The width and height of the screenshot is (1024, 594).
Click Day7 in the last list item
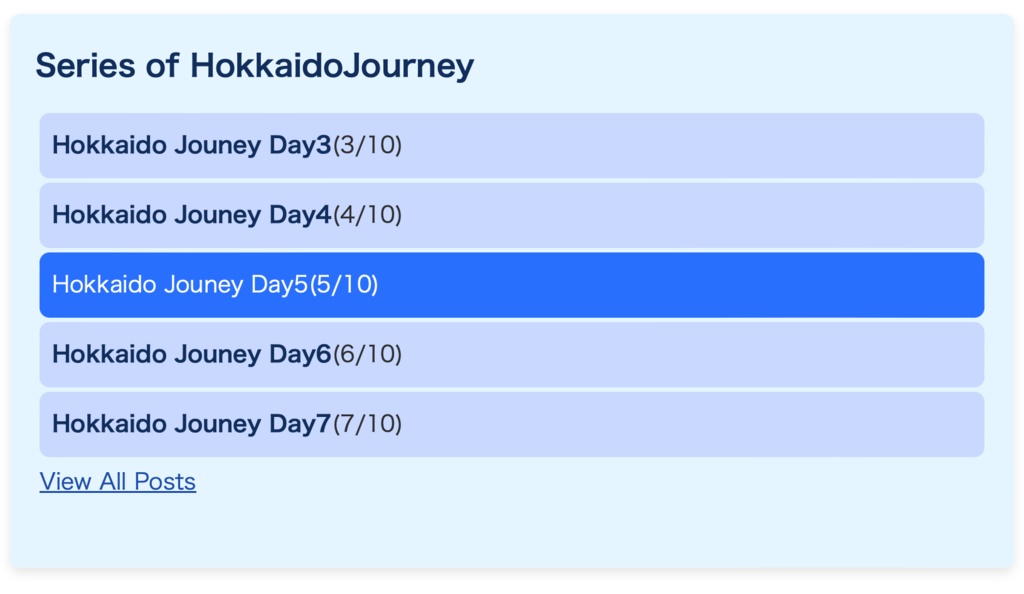pyautogui.click(x=299, y=424)
